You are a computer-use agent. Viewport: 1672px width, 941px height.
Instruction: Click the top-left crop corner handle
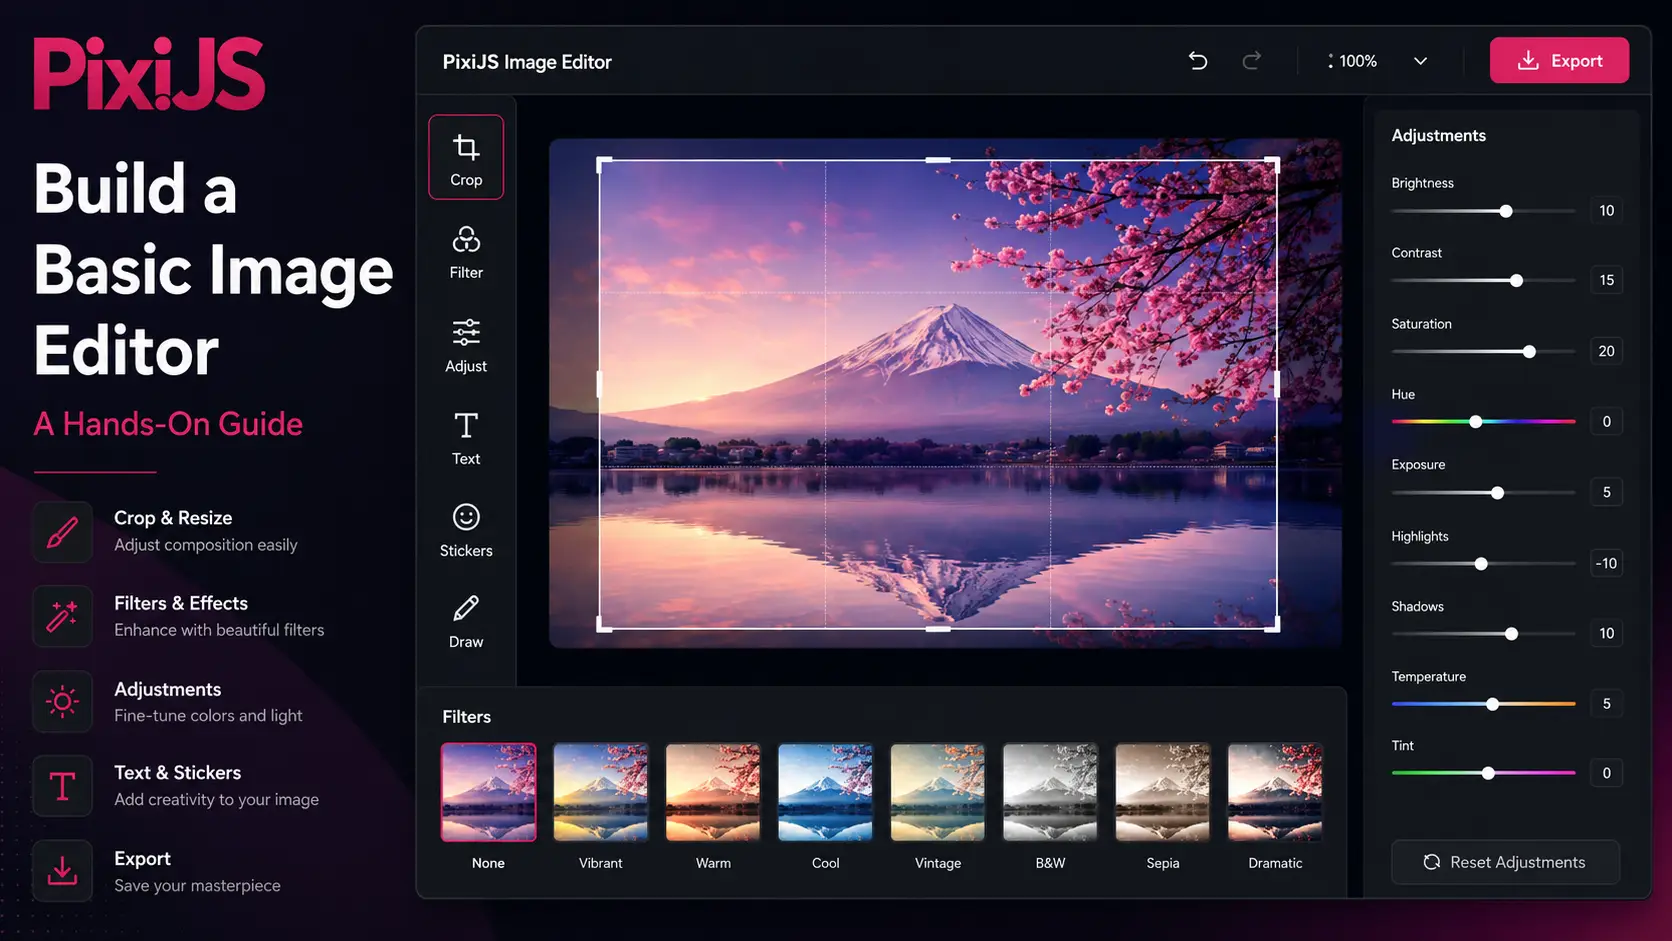(x=603, y=163)
